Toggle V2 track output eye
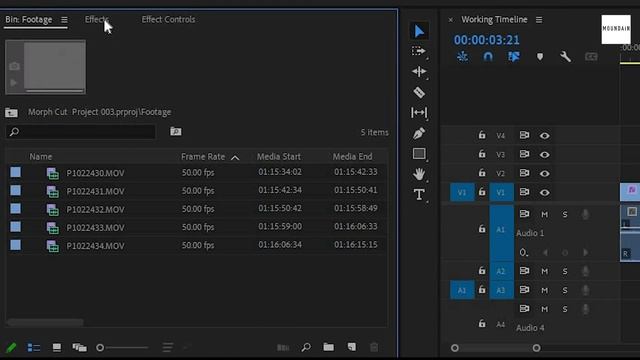Image resolution: width=640 pixels, height=360 pixels. click(544, 173)
